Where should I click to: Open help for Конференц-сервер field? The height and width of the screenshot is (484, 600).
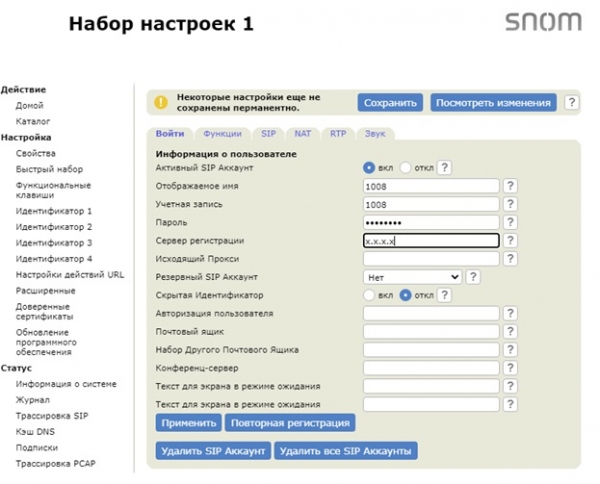coord(509,367)
